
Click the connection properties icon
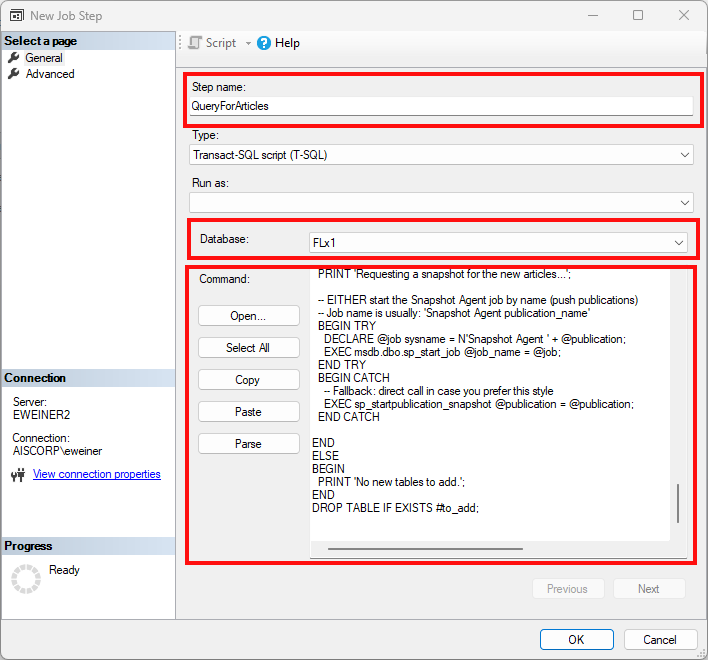click(x=18, y=475)
